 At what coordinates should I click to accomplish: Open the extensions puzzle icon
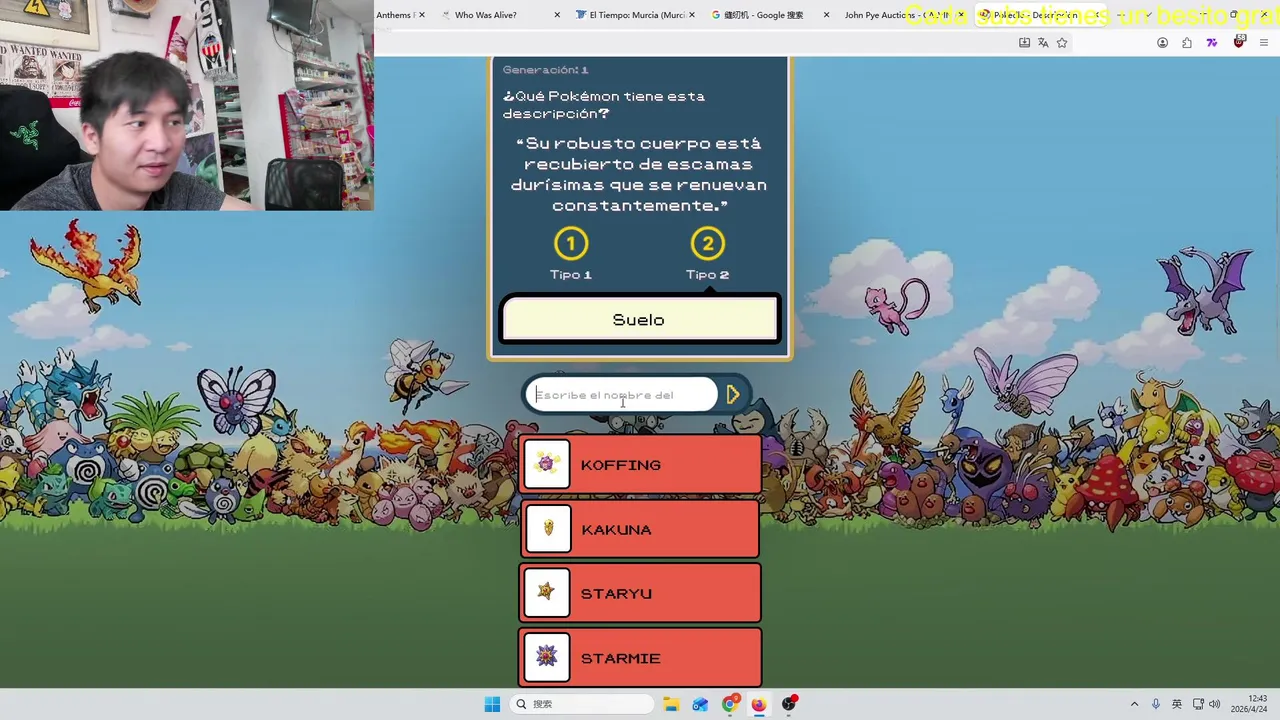click(1187, 43)
